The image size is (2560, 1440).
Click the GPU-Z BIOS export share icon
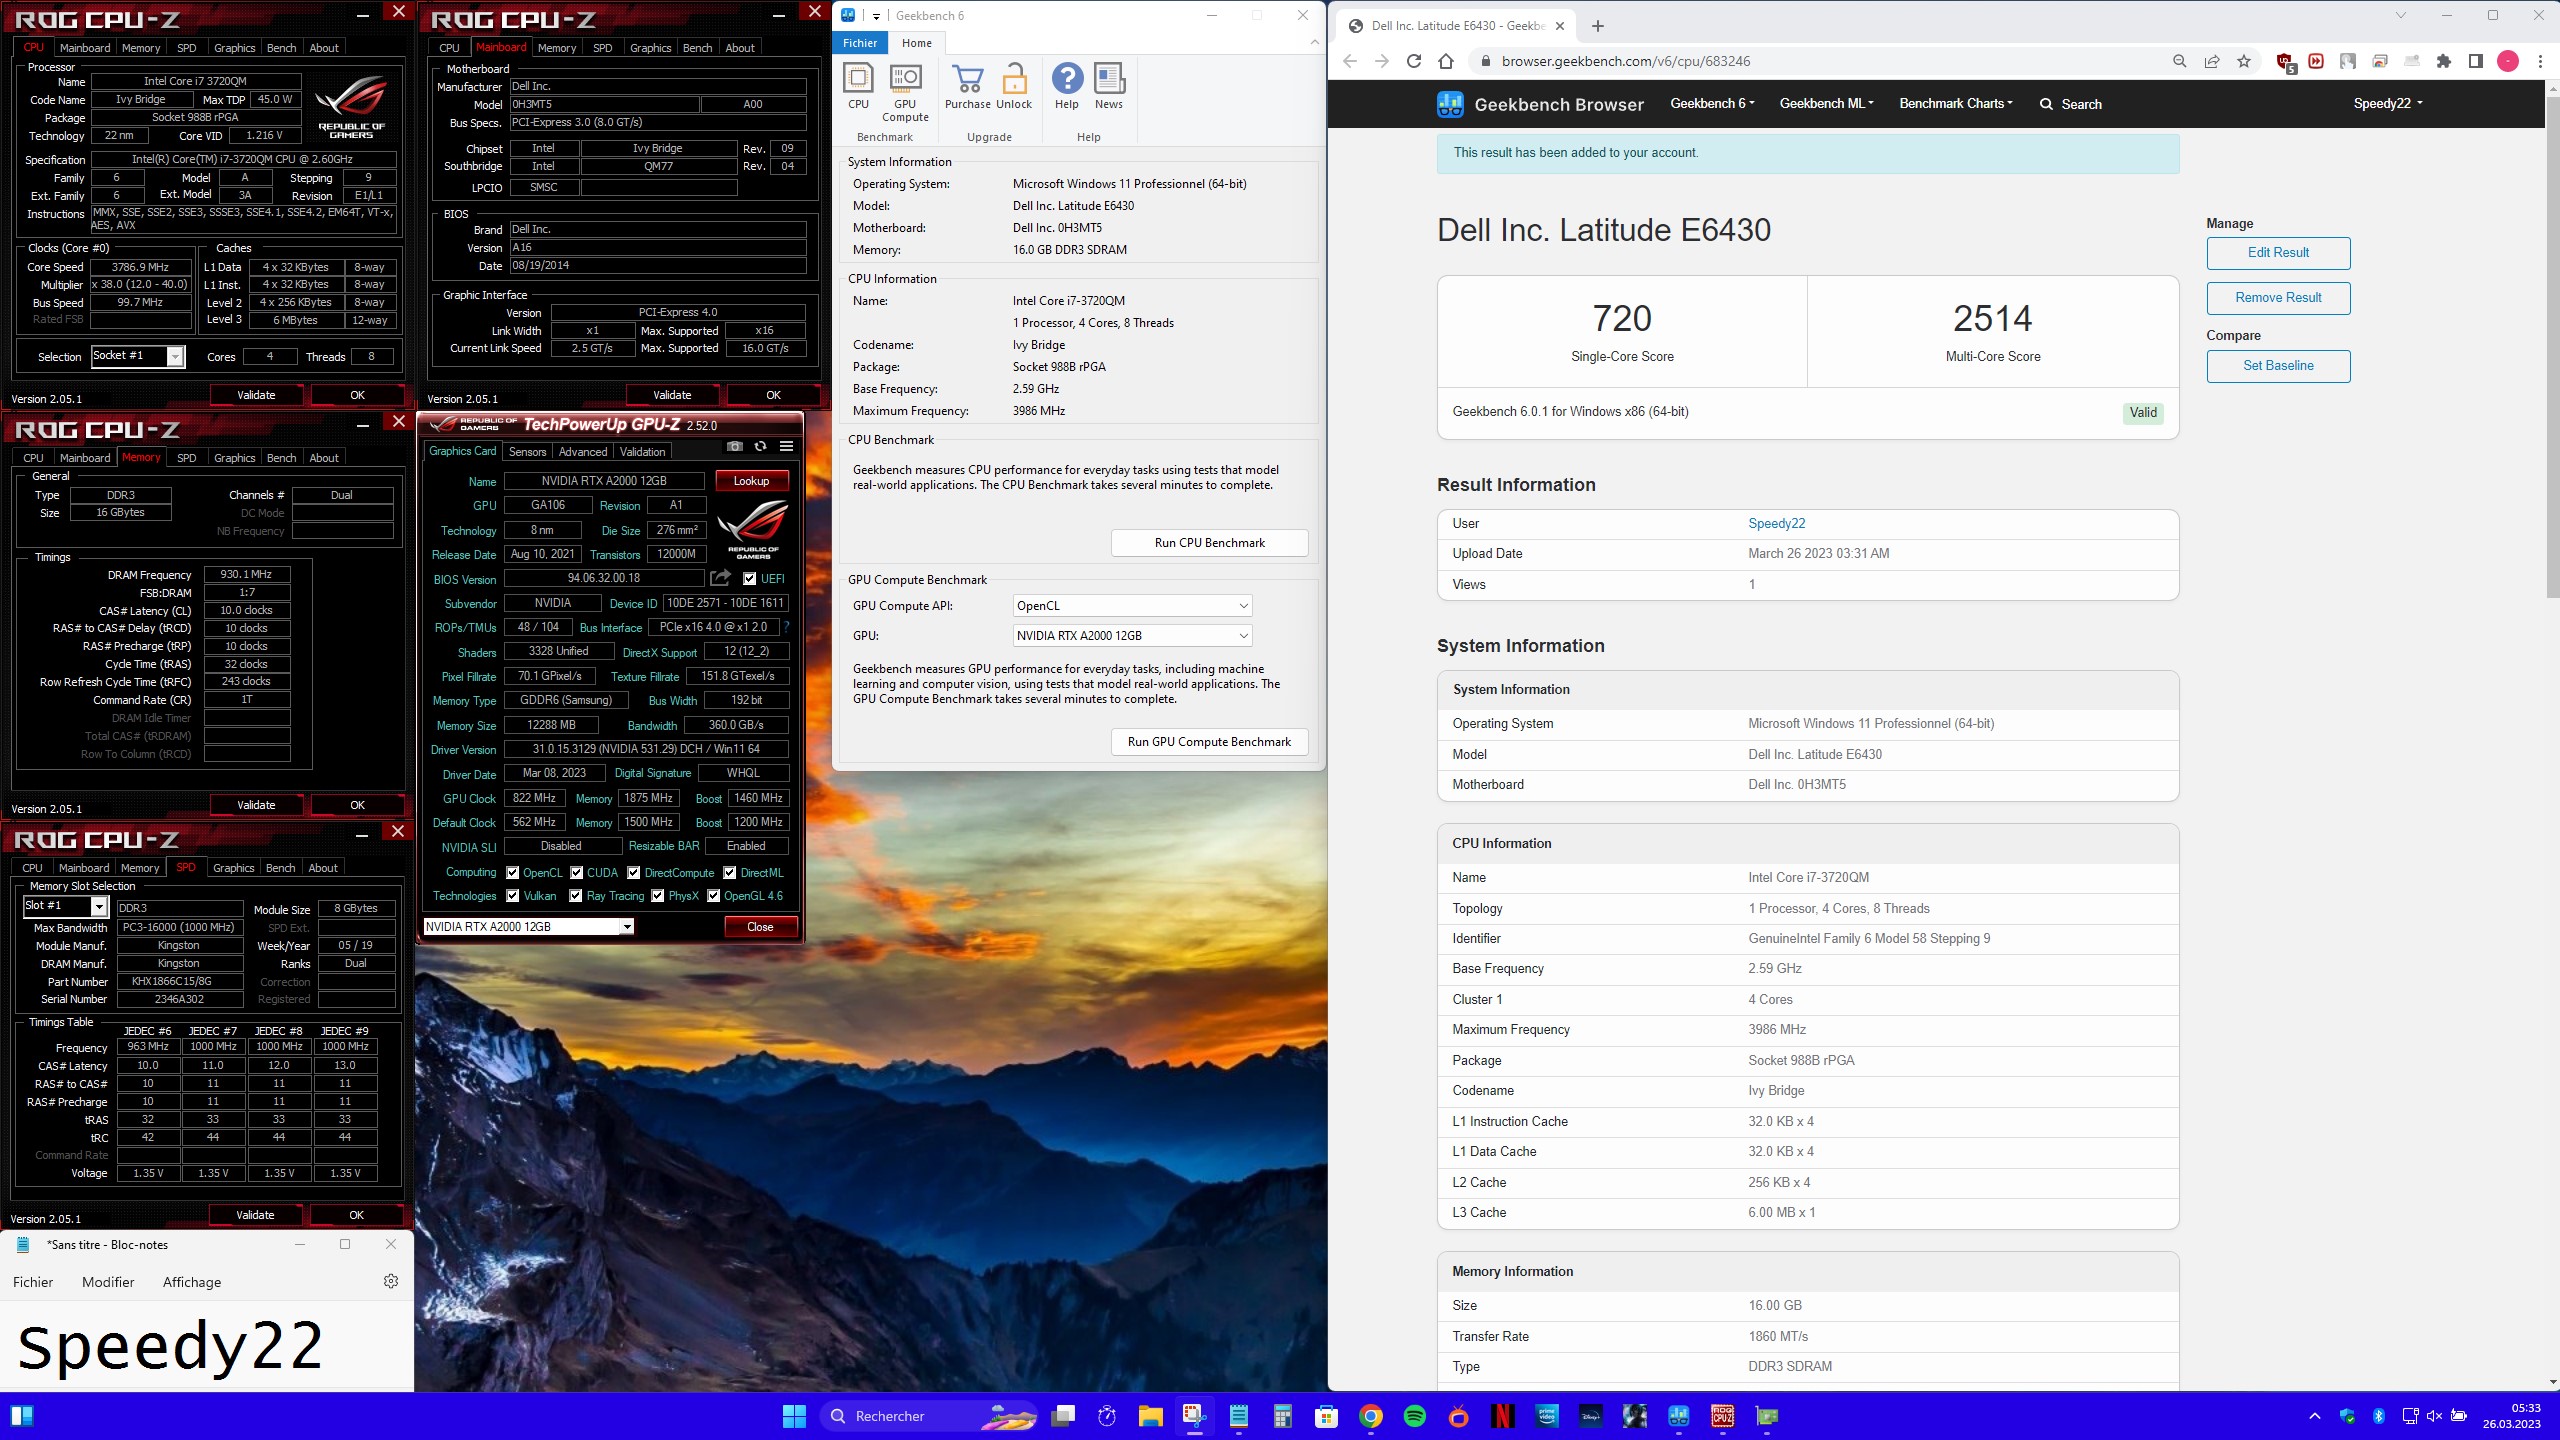(x=720, y=578)
